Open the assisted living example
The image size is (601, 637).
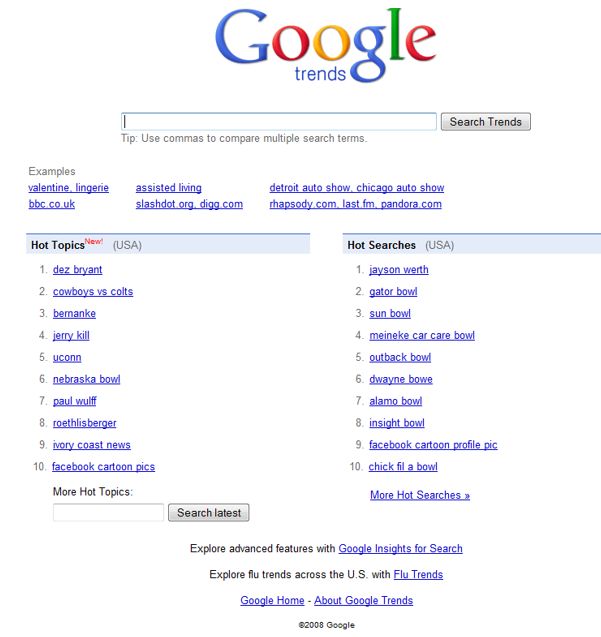pos(169,188)
